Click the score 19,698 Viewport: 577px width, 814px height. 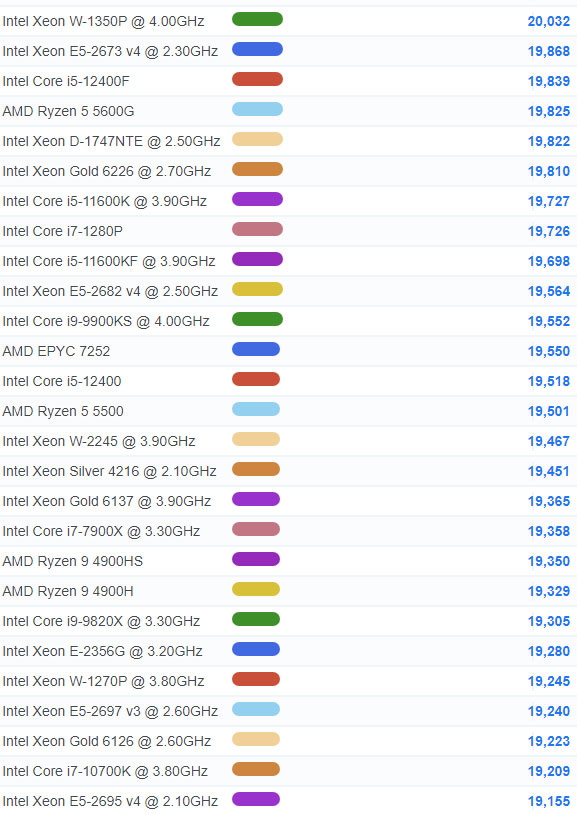pos(549,261)
